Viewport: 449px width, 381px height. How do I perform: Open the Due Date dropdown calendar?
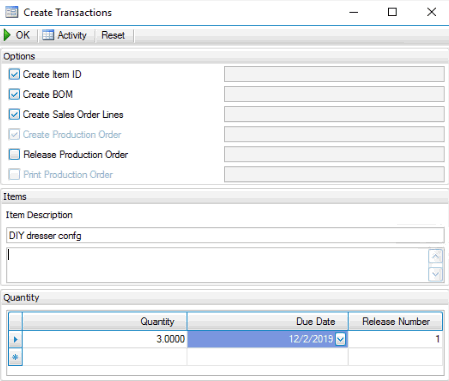pyautogui.click(x=340, y=339)
